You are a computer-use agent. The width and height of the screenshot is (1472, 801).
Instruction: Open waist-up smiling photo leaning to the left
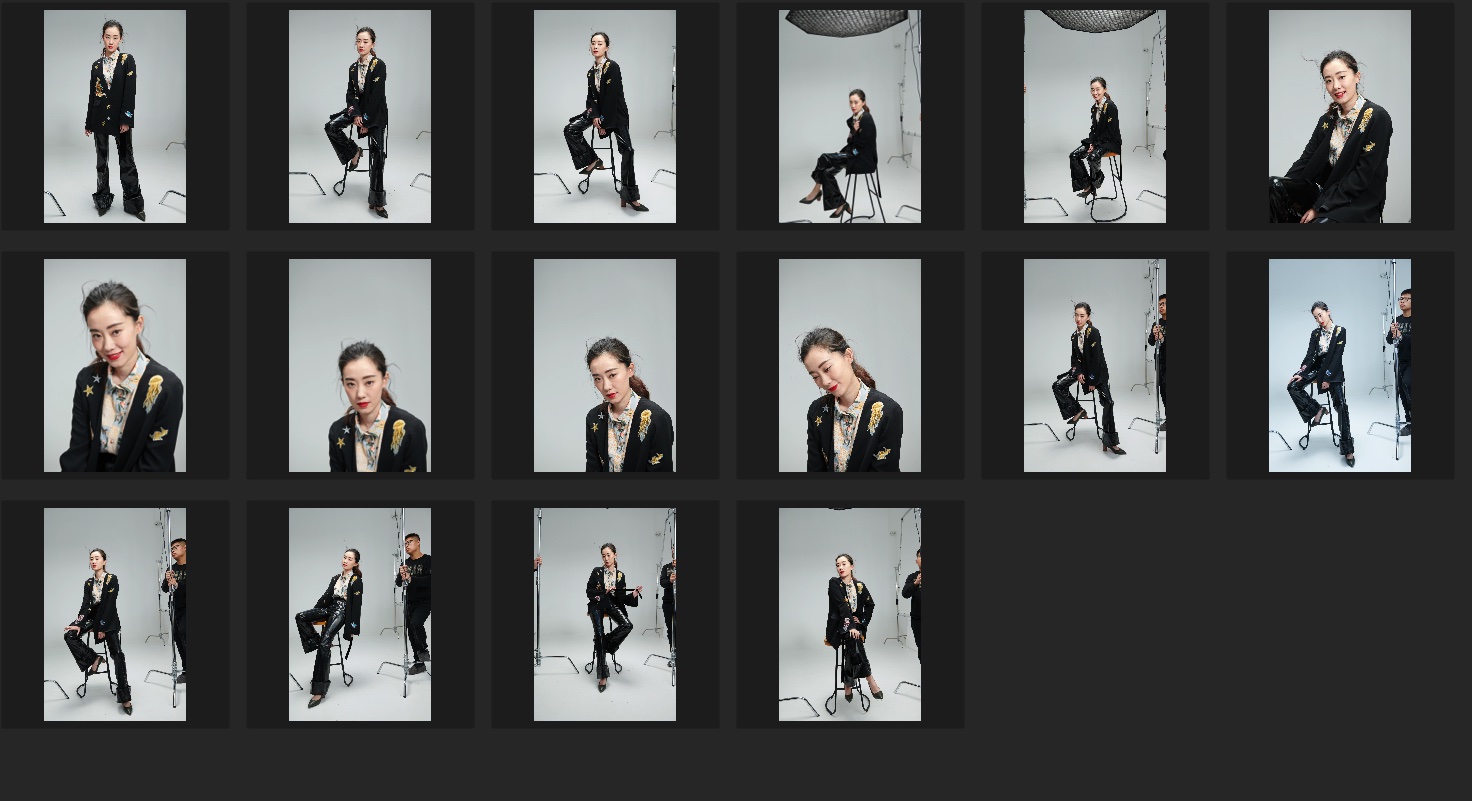pyautogui.click(x=1340, y=116)
